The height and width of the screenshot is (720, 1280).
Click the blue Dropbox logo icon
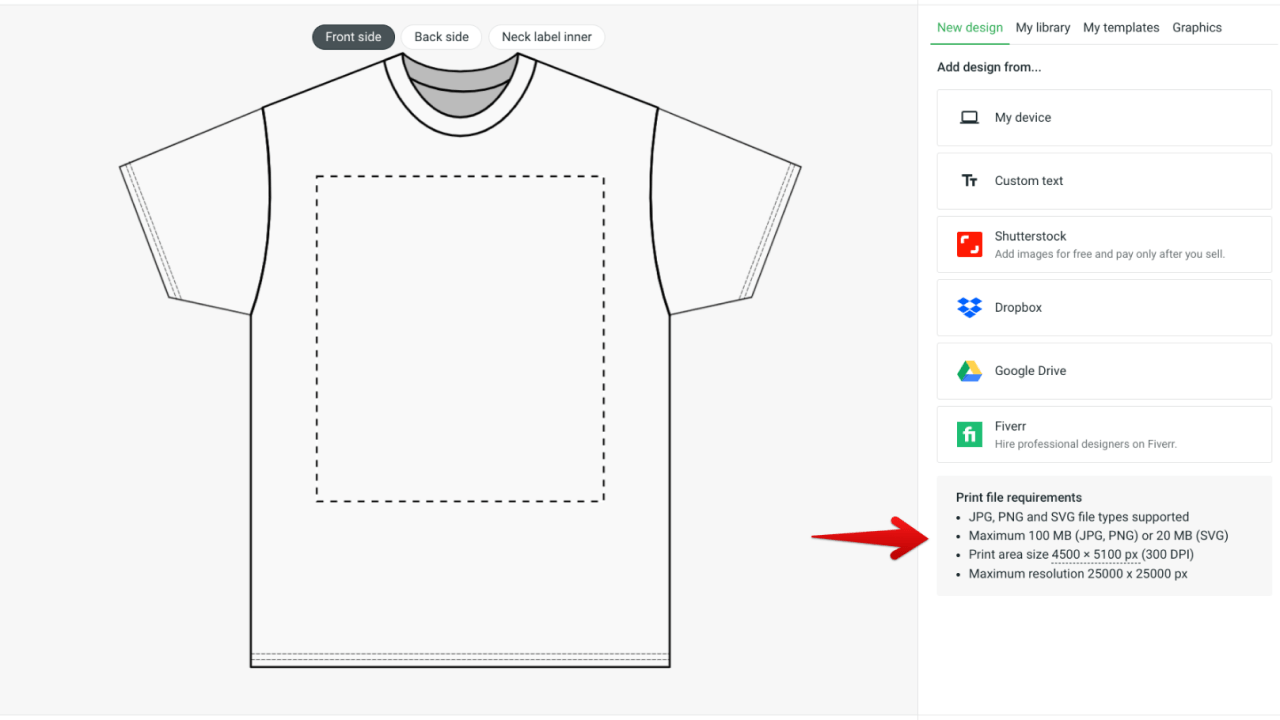[x=969, y=308]
